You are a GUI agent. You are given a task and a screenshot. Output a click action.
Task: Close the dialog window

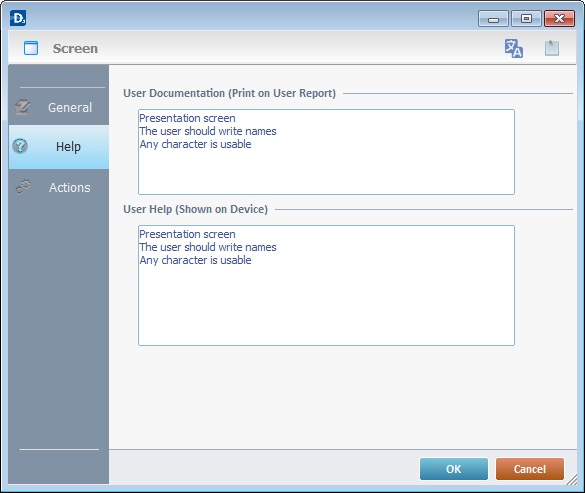559,19
